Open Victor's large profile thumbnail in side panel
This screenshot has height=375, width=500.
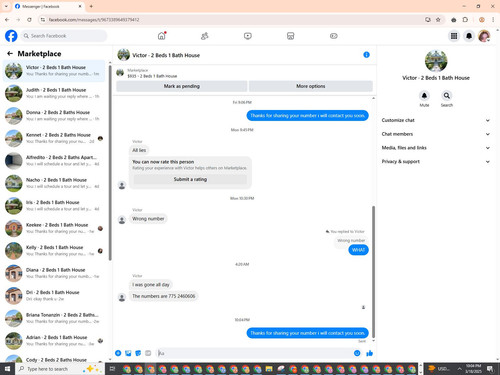[x=436, y=61]
